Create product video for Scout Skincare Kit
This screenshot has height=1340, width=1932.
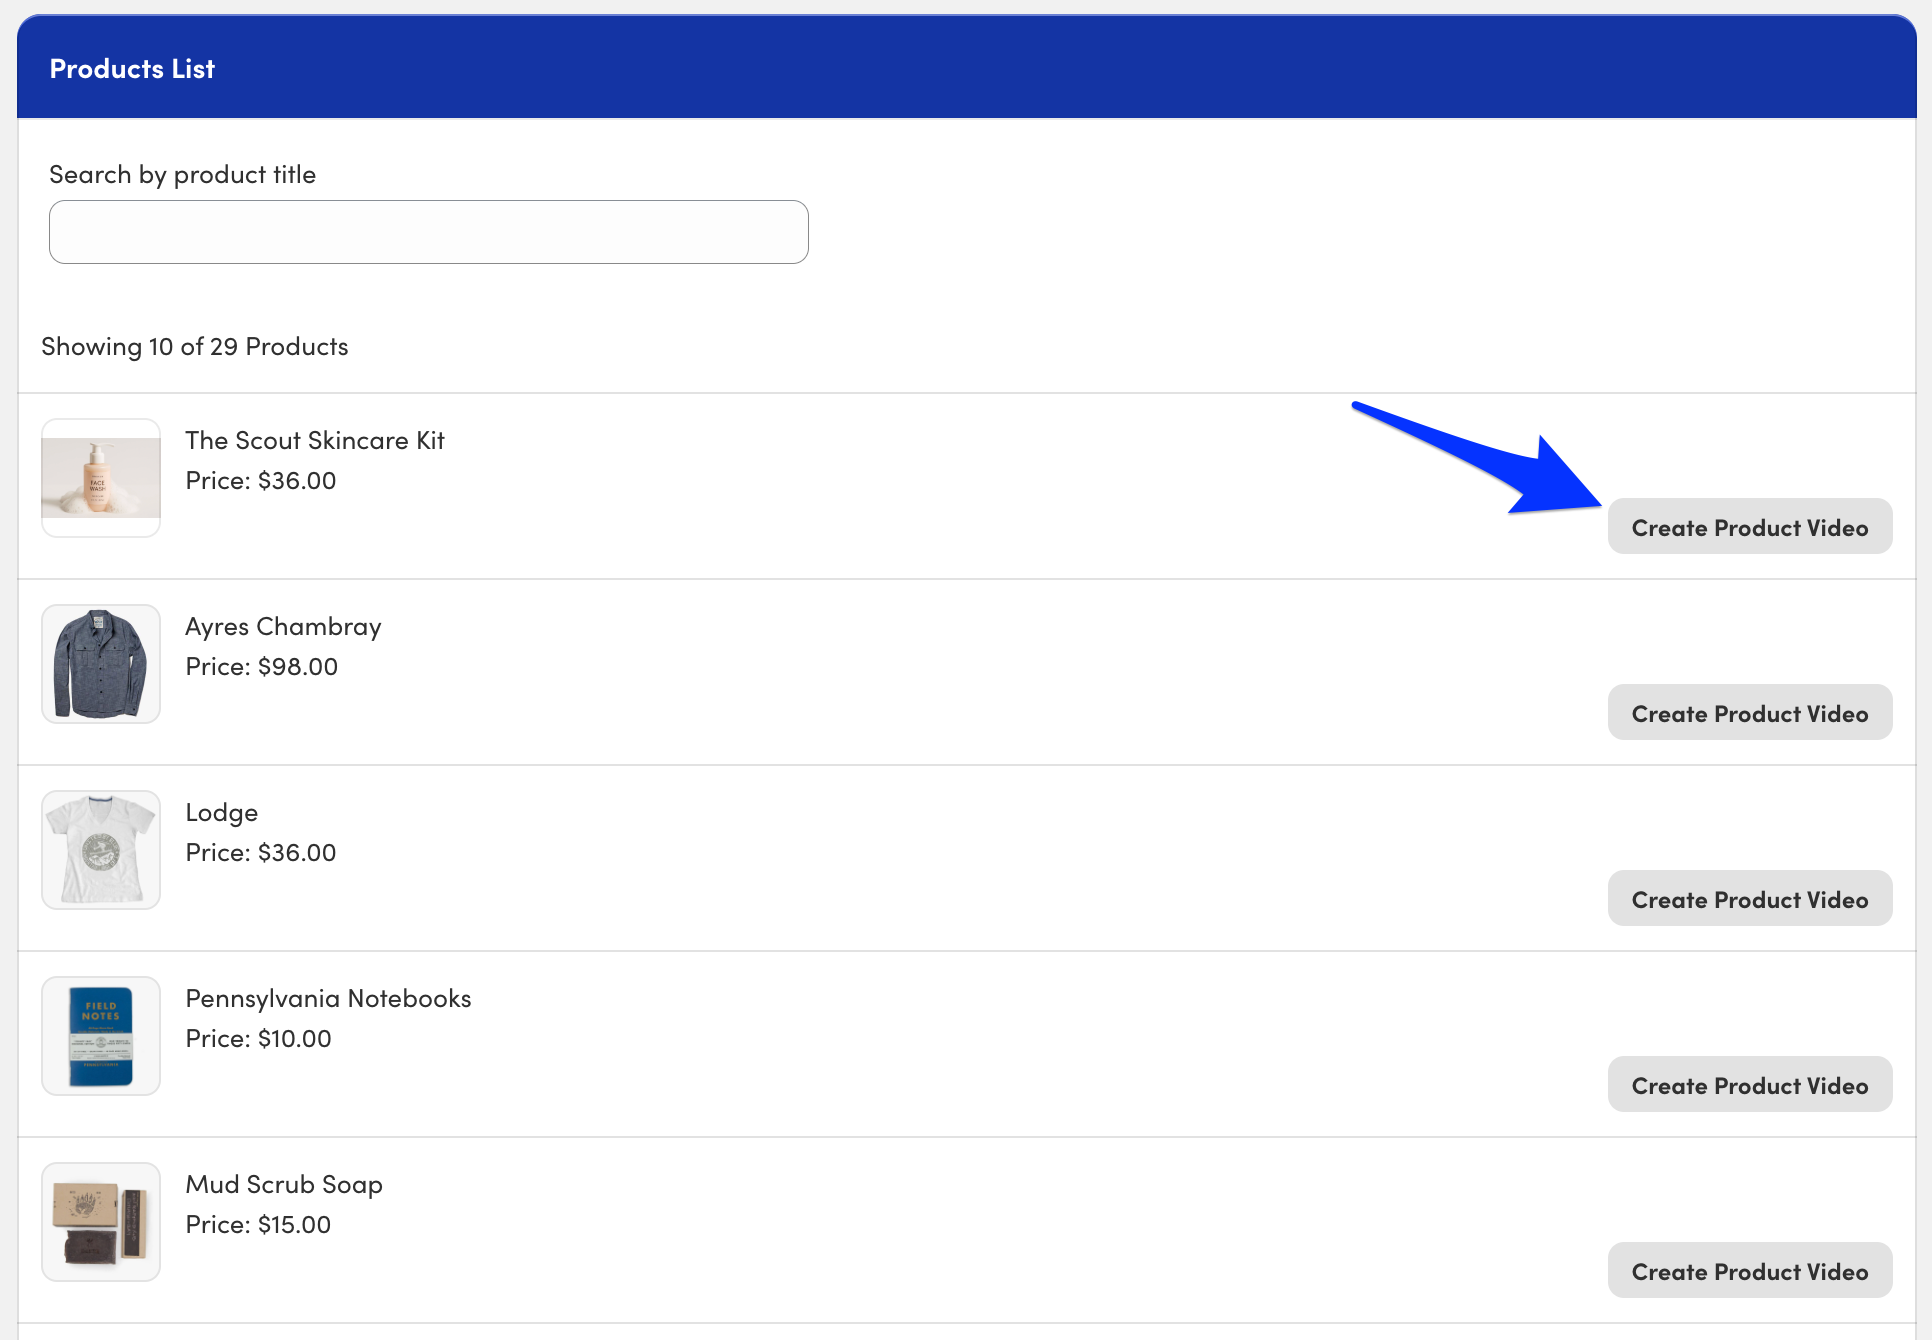[x=1749, y=527]
